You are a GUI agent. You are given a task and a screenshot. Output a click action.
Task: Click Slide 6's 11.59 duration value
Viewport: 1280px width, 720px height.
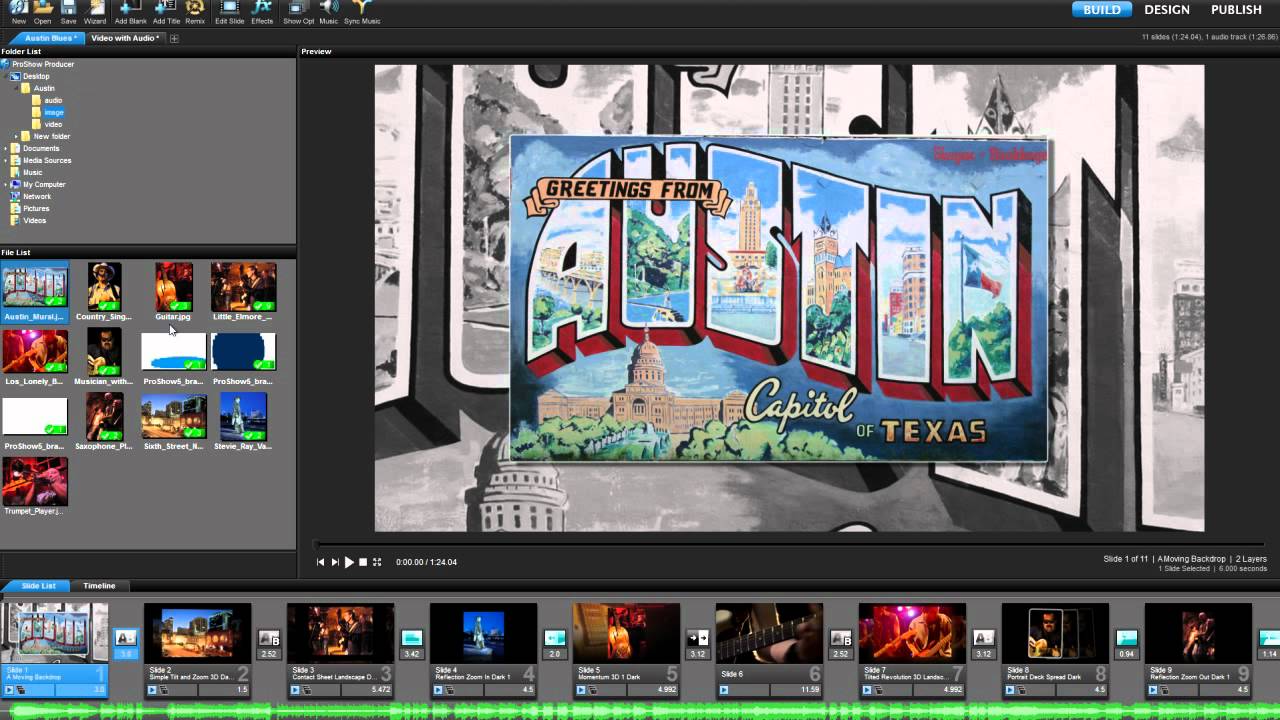point(810,690)
